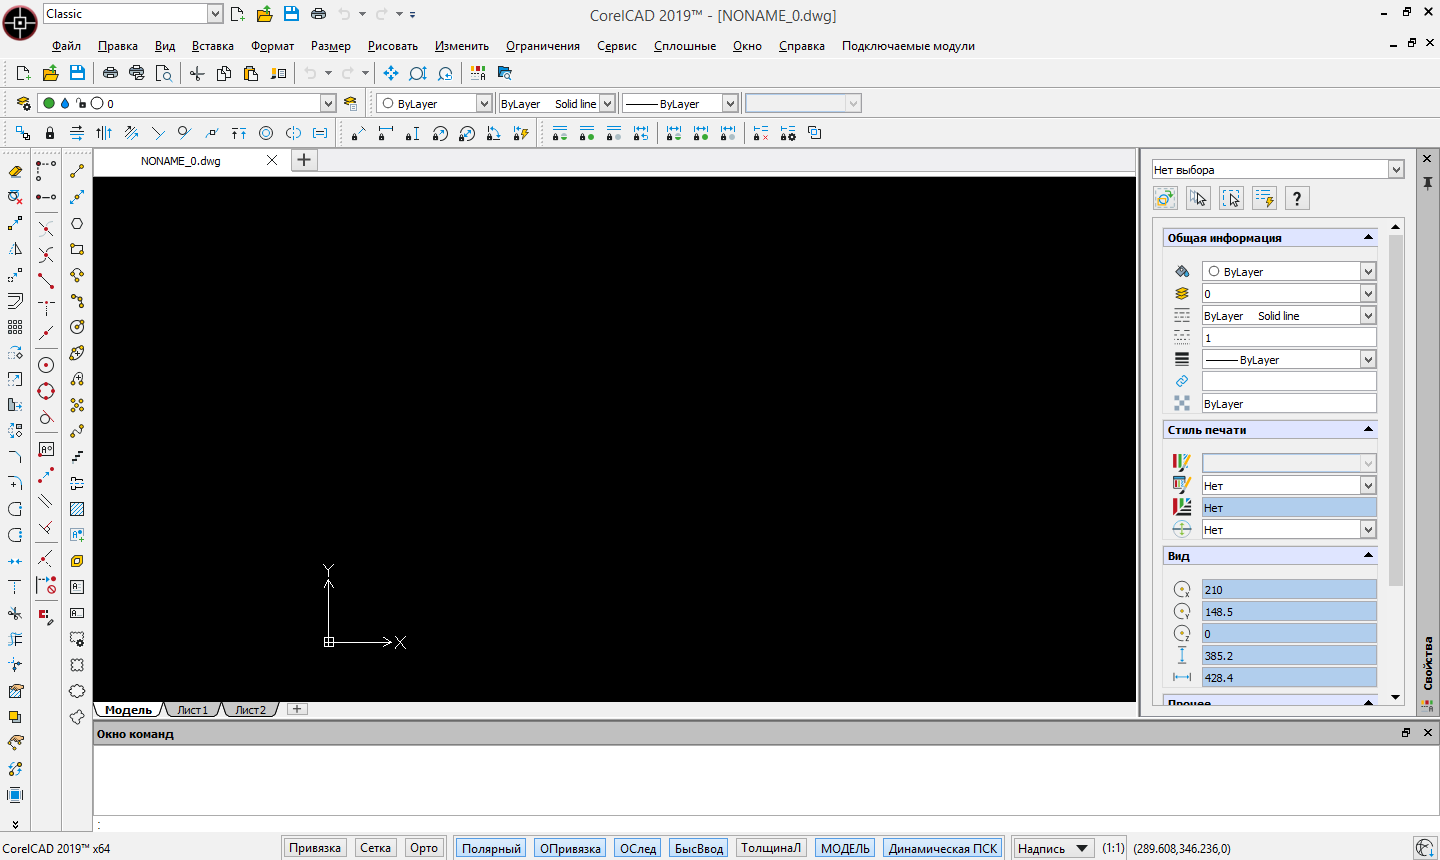Open the Нет выбора selection dropdown
Image resolution: width=1440 pixels, height=860 pixels.
(1396, 170)
